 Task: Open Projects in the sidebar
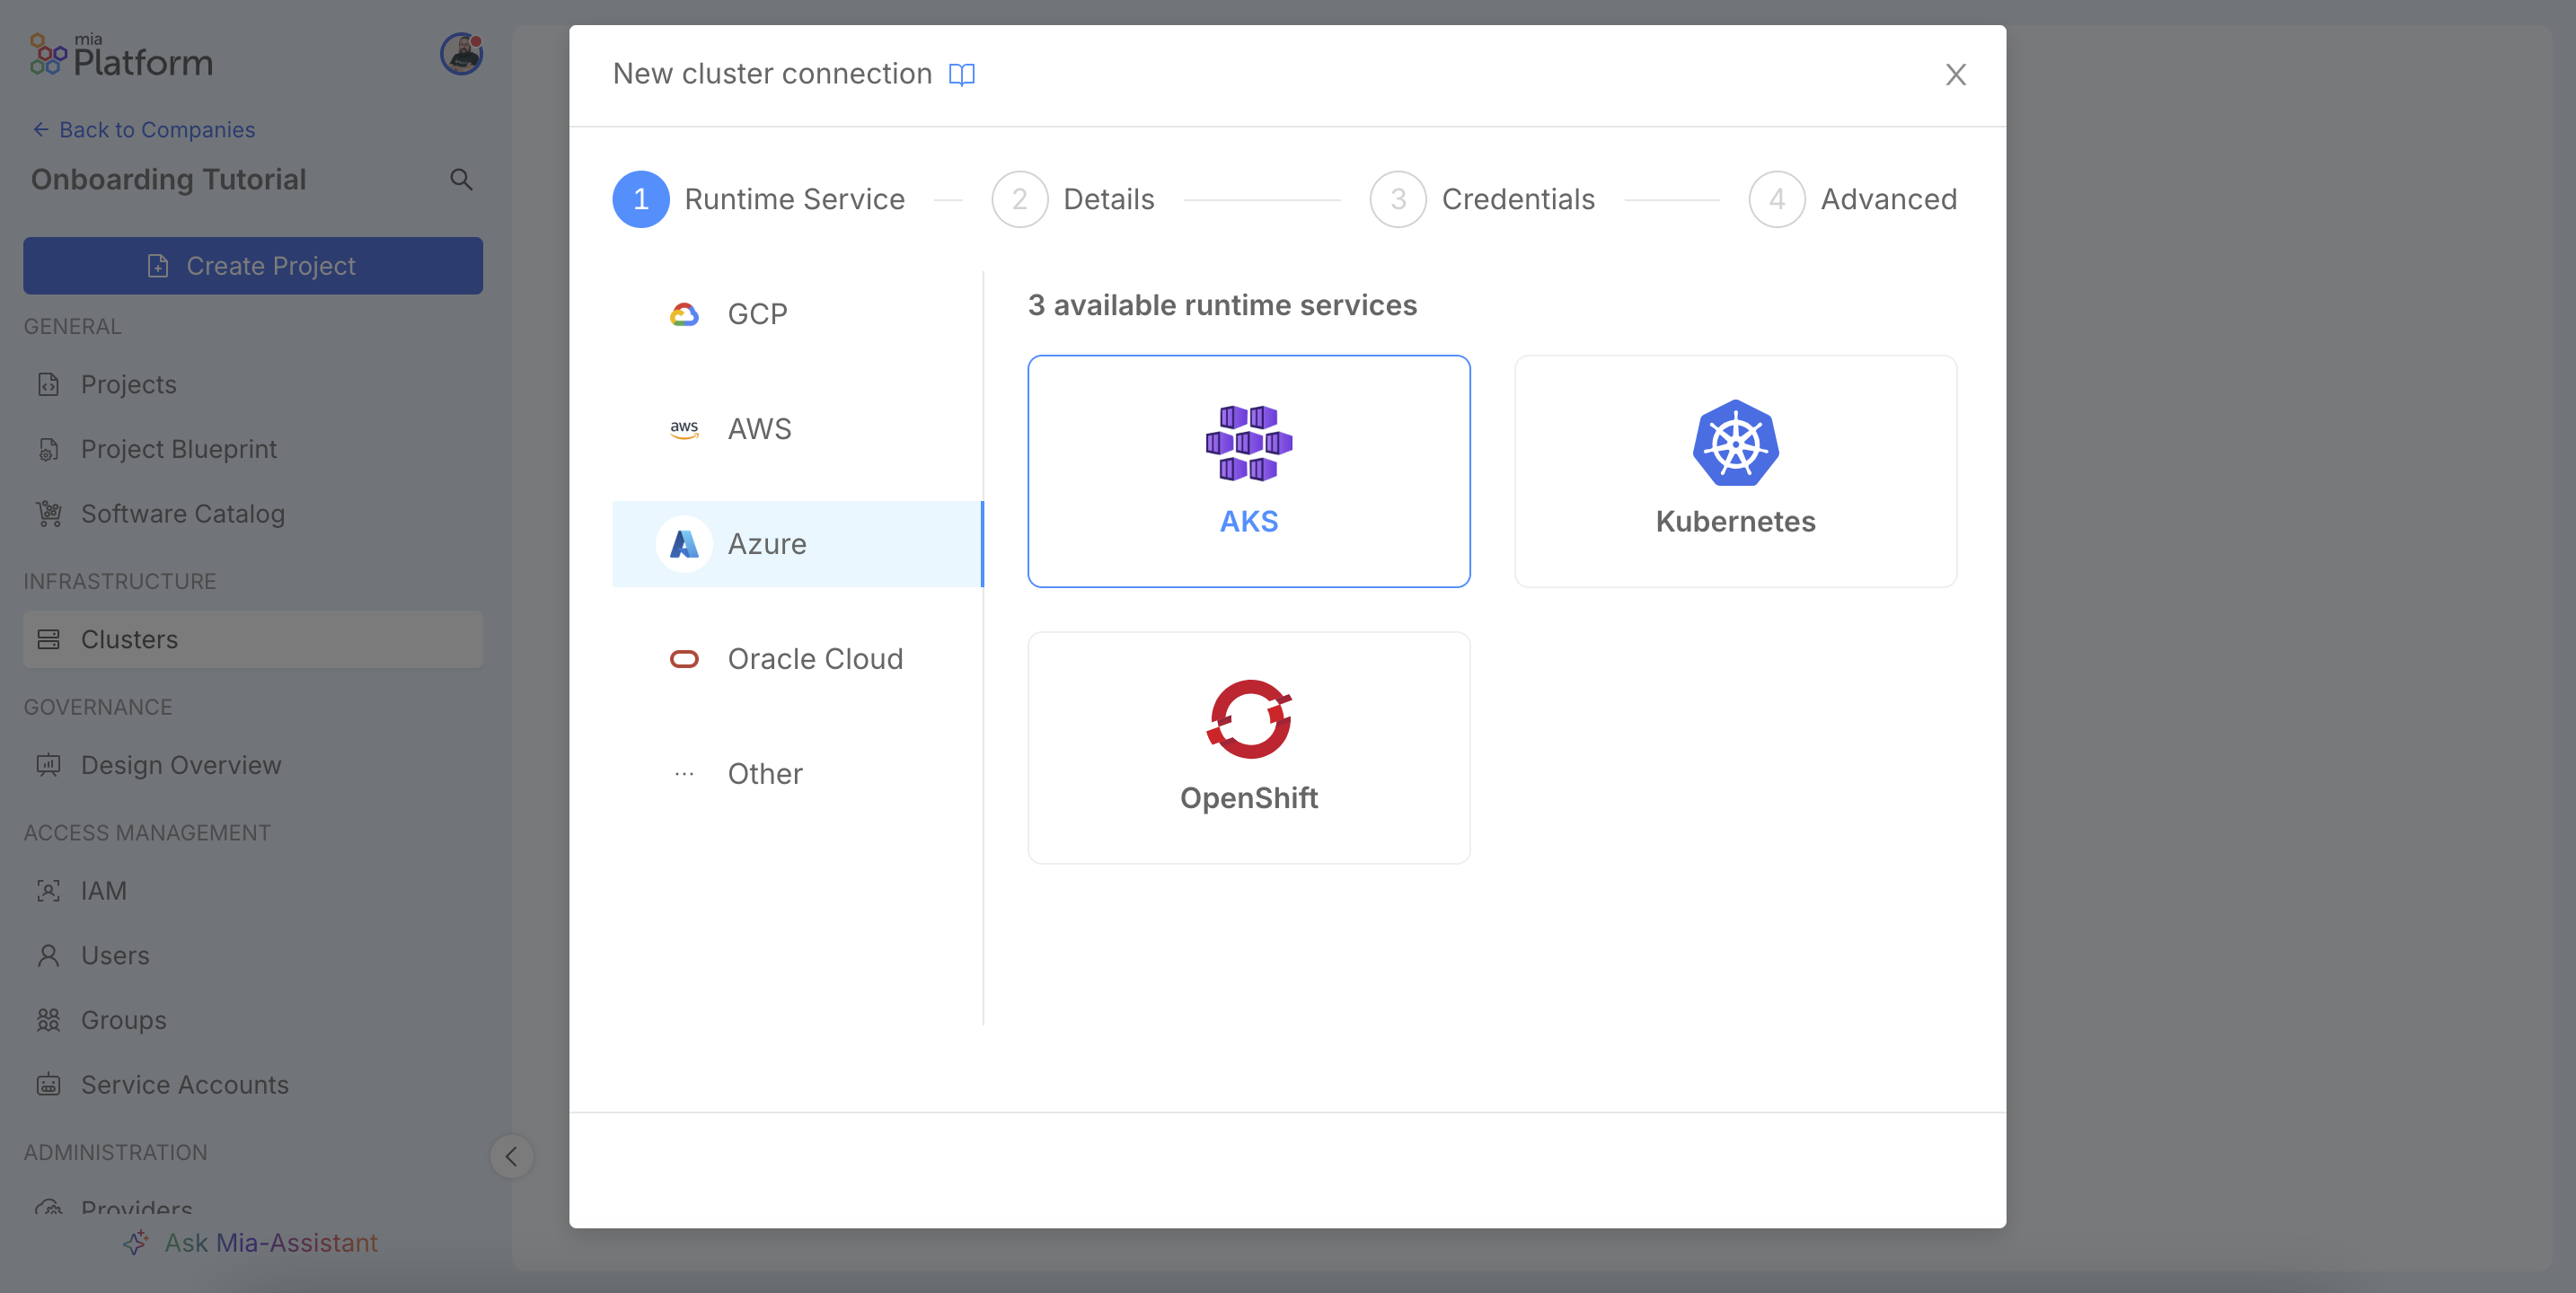pos(253,385)
